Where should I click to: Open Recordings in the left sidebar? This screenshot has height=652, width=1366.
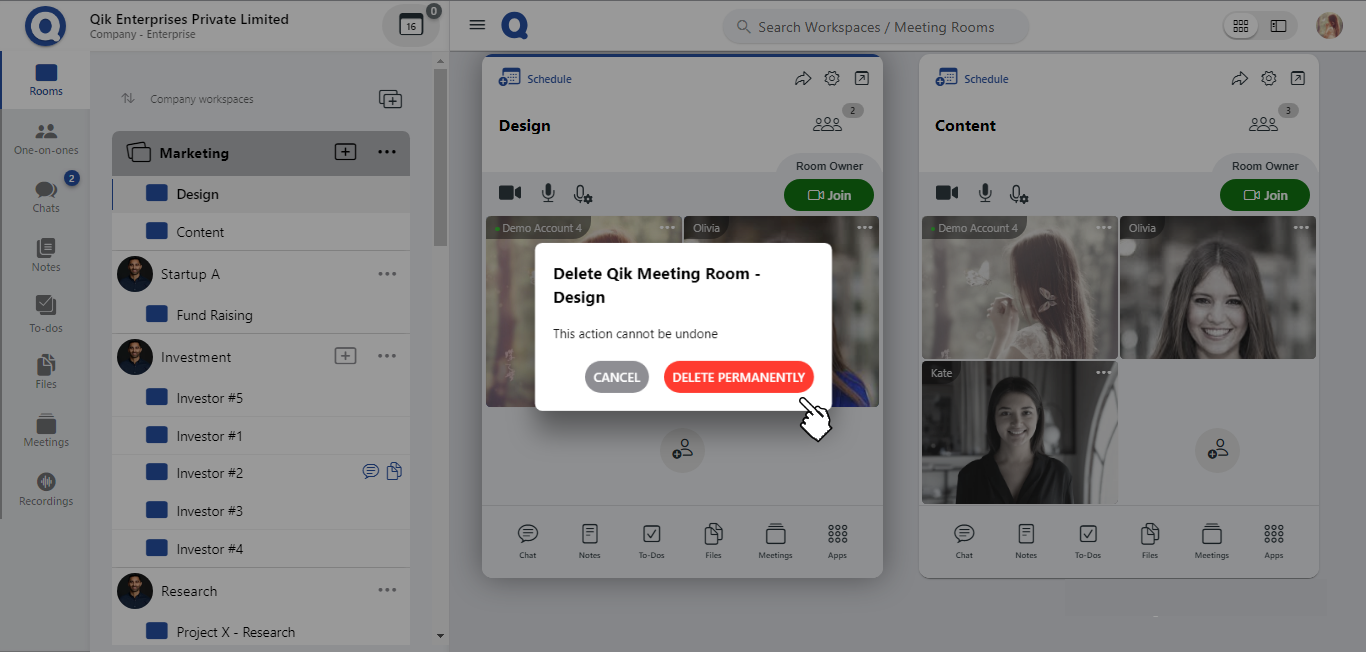[46, 489]
